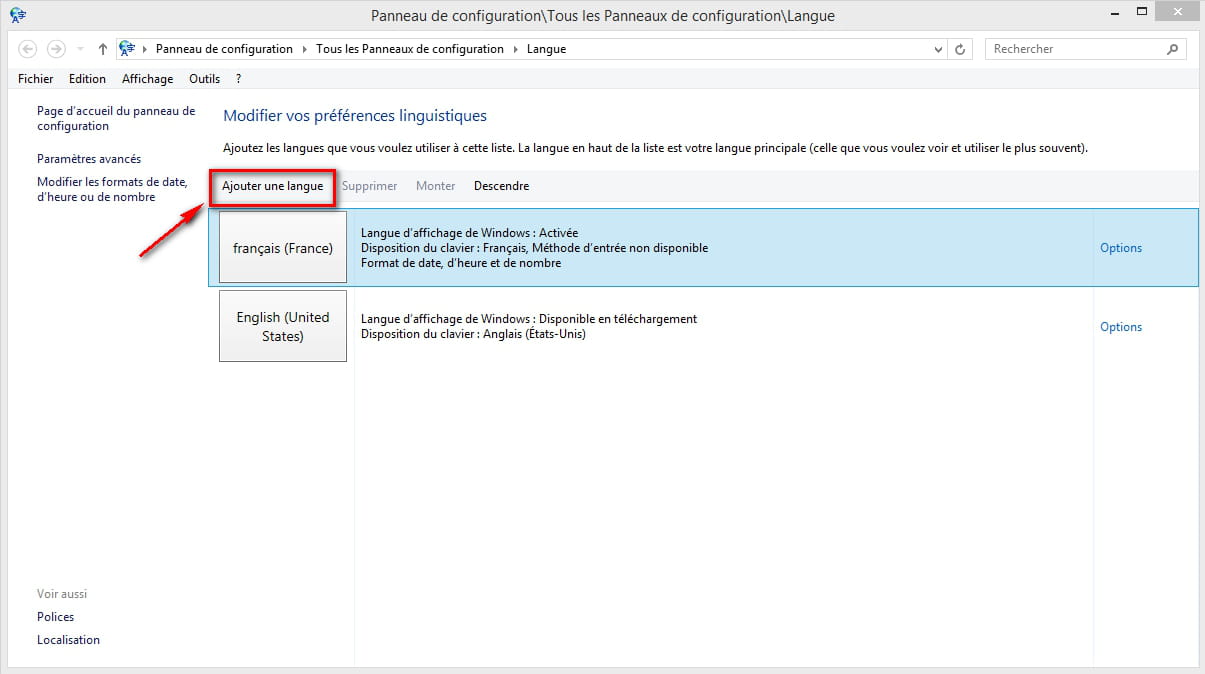
Task: Open the Localisation link
Action: point(68,640)
